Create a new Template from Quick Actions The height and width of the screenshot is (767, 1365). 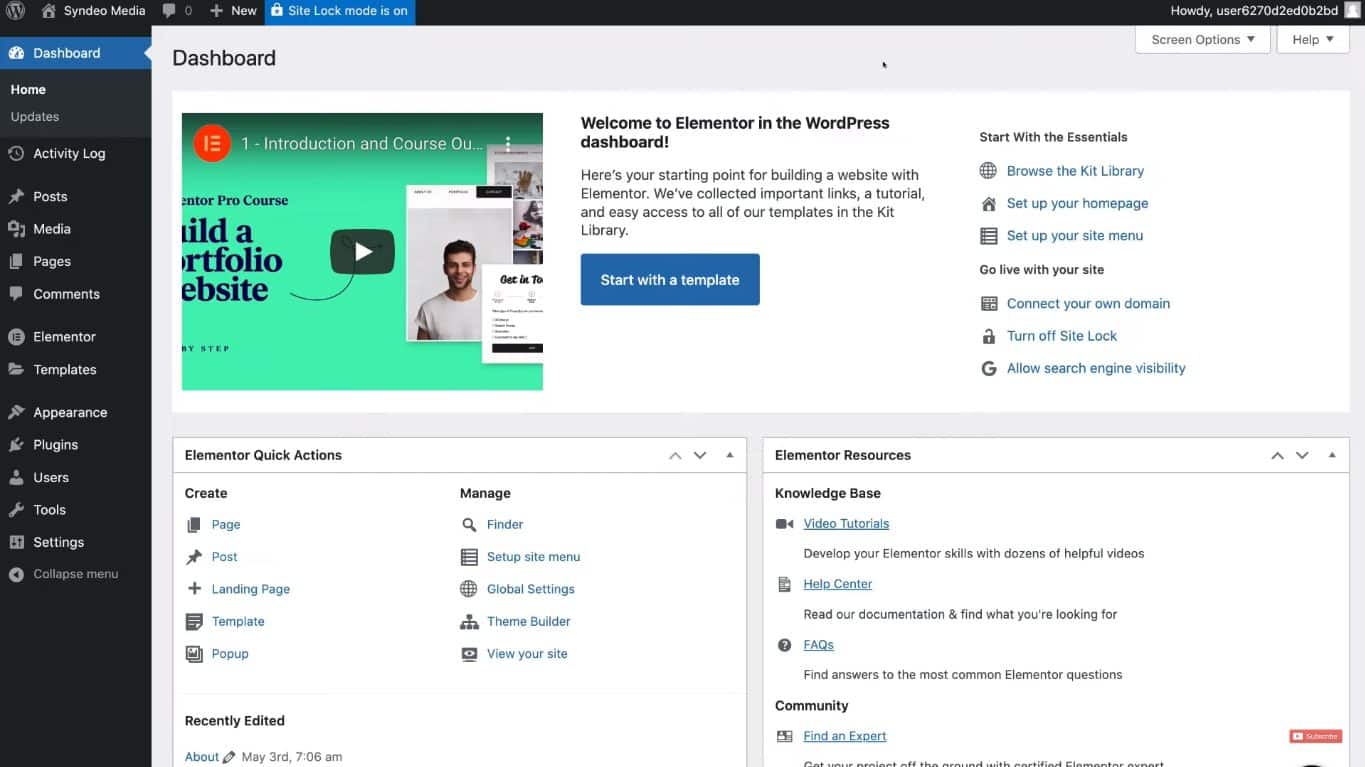coord(238,622)
